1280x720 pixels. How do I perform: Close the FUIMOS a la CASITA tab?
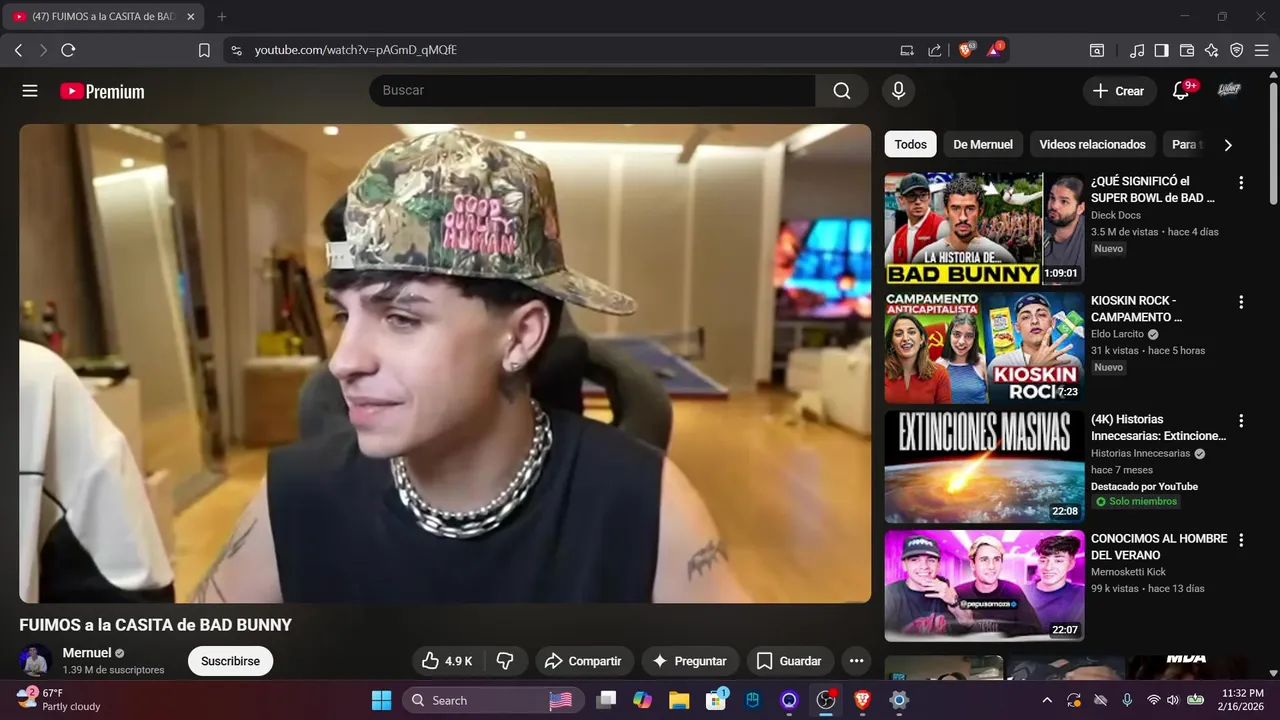[191, 17]
